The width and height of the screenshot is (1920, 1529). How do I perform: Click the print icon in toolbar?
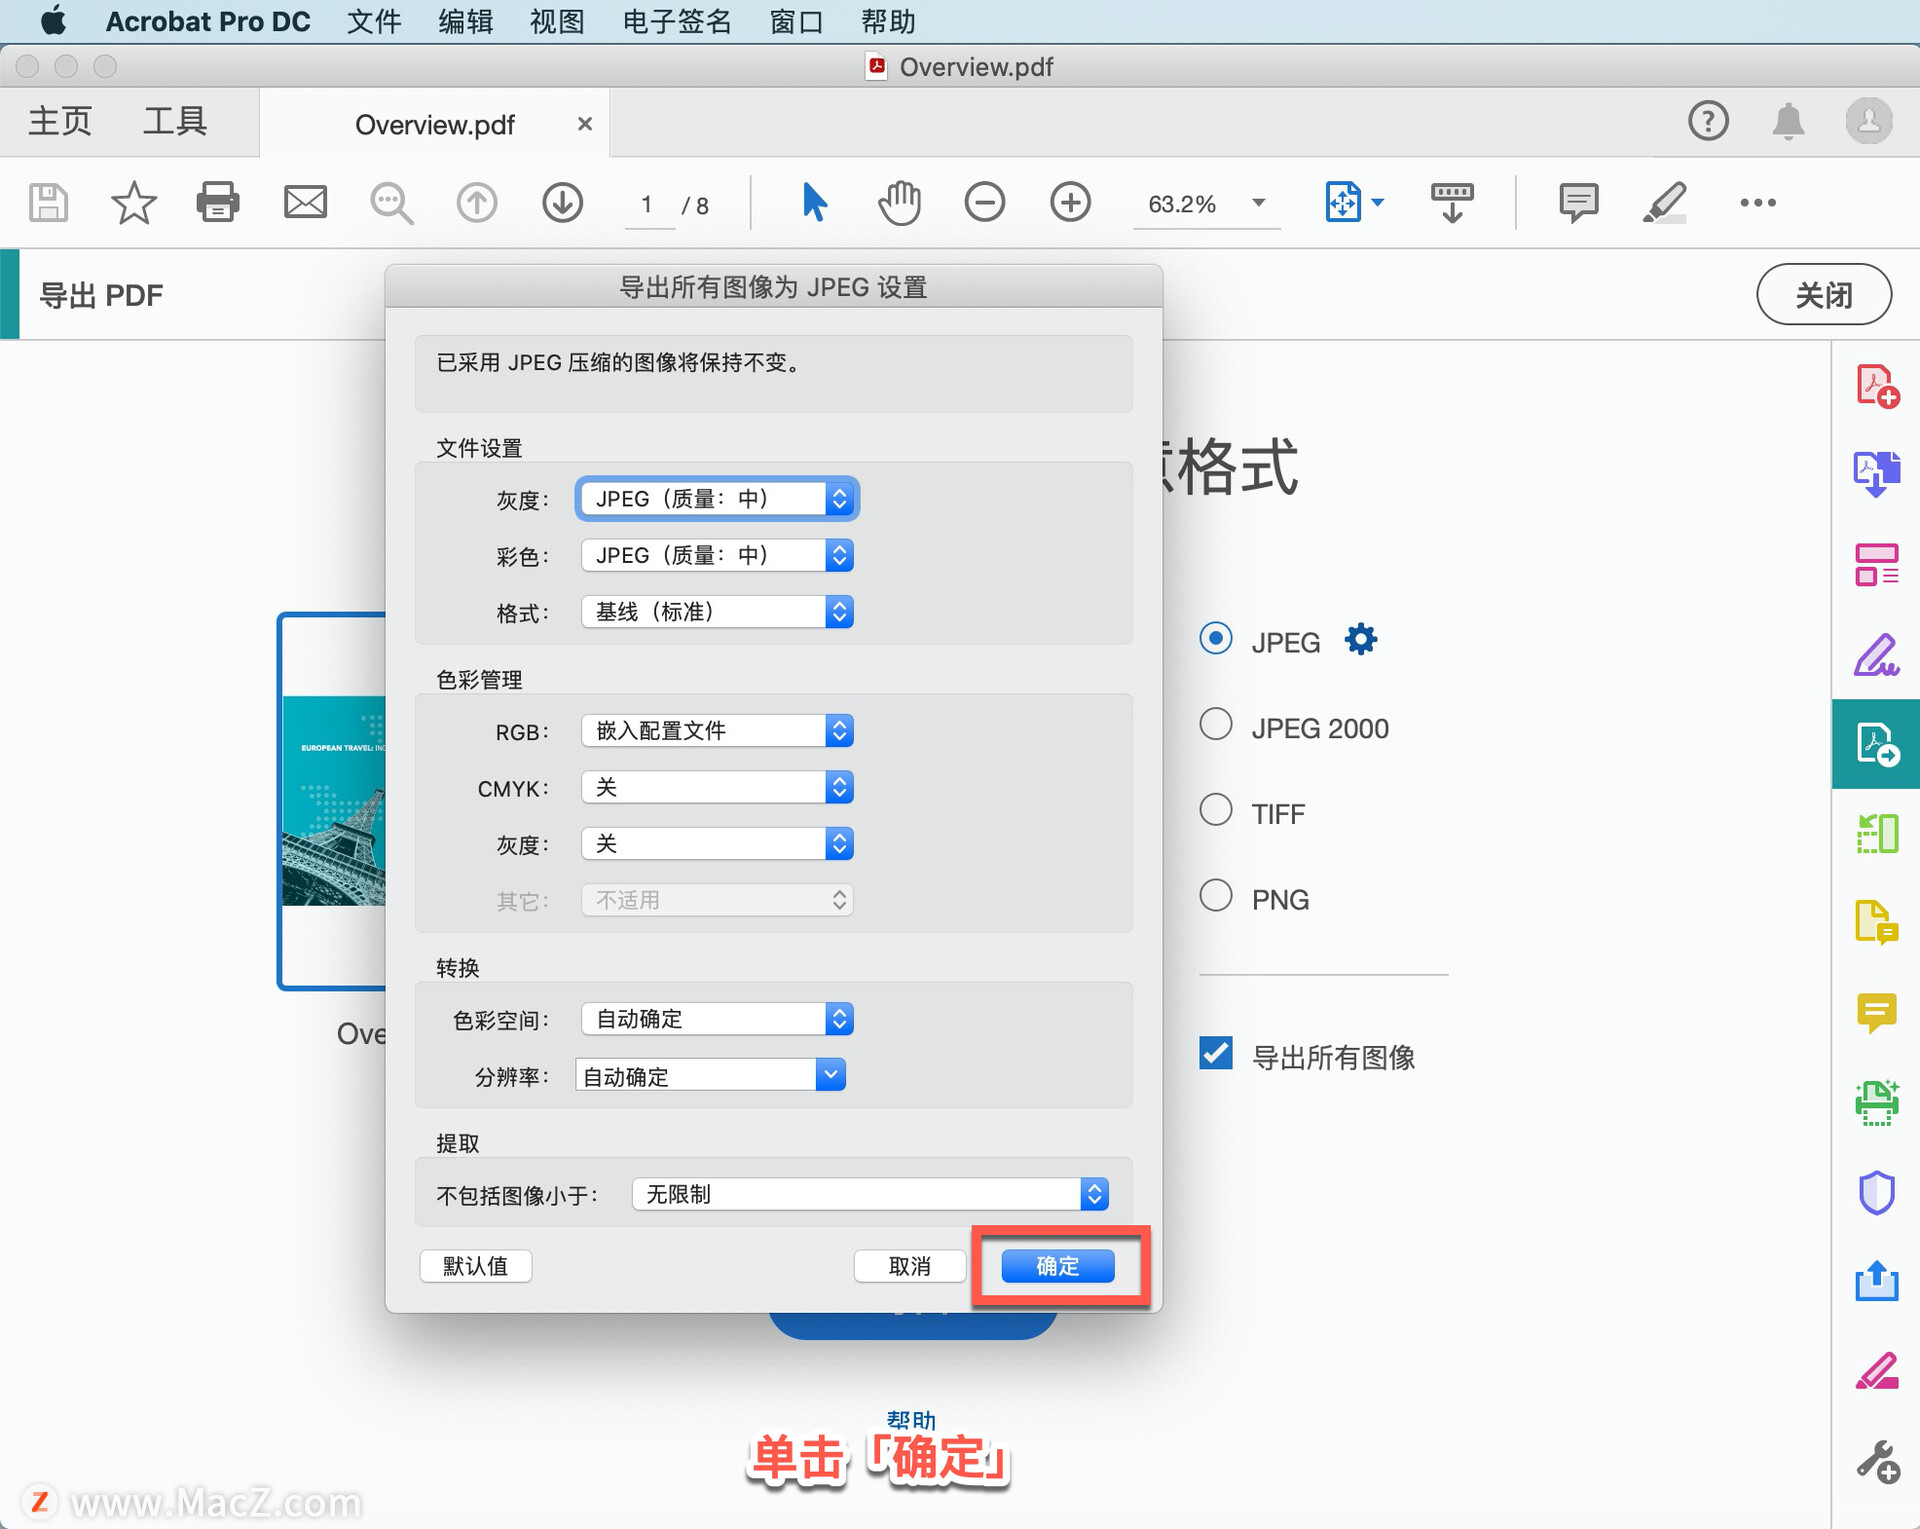click(217, 203)
